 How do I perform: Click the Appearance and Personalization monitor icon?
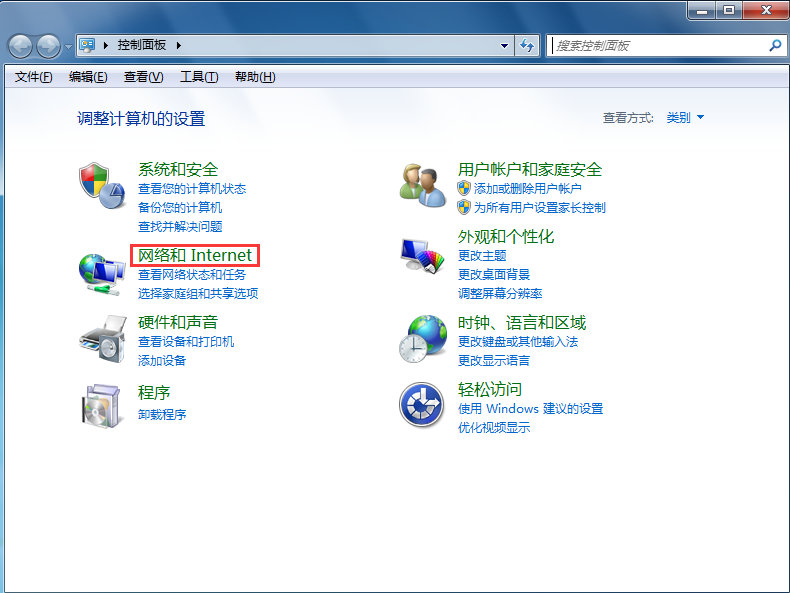pyautogui.click(x=421, y=257)
